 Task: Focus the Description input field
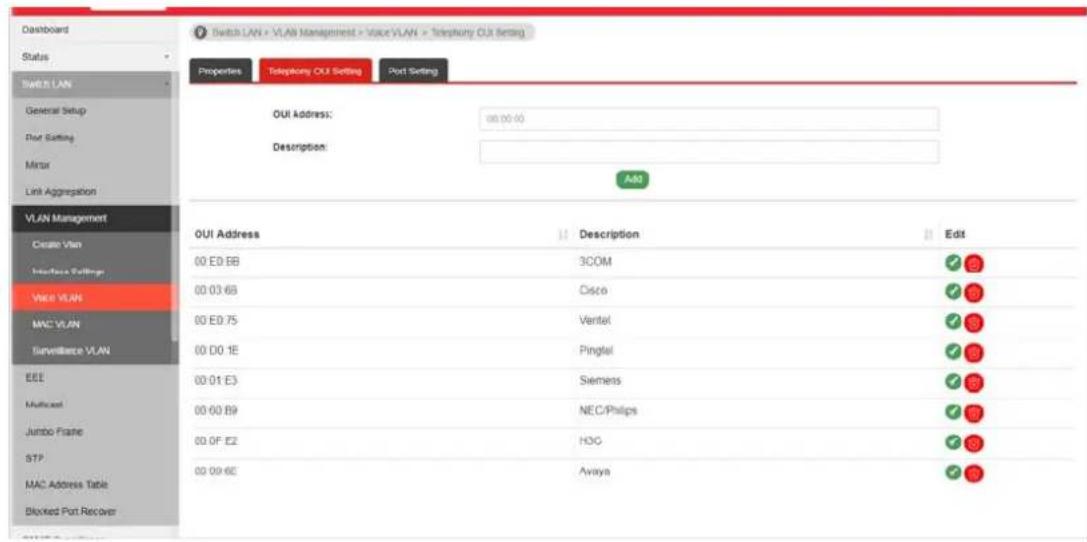(709, 152)
